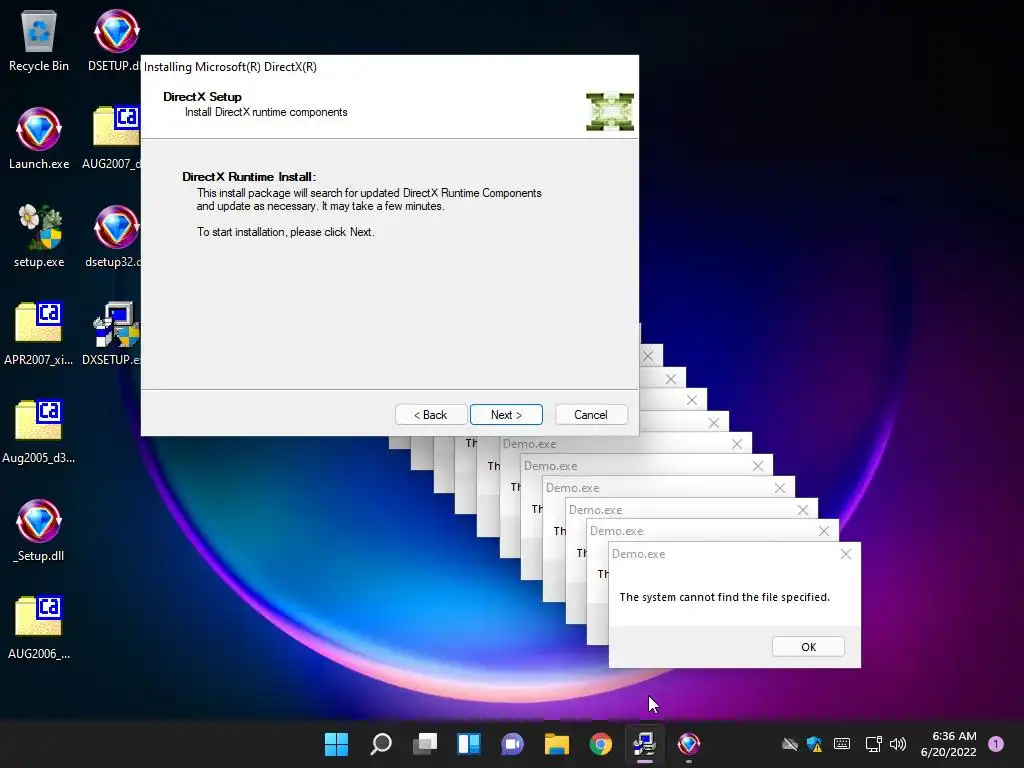Click the cloud sync tray icon
The image size is (1024, 768).
pos(790,744)
